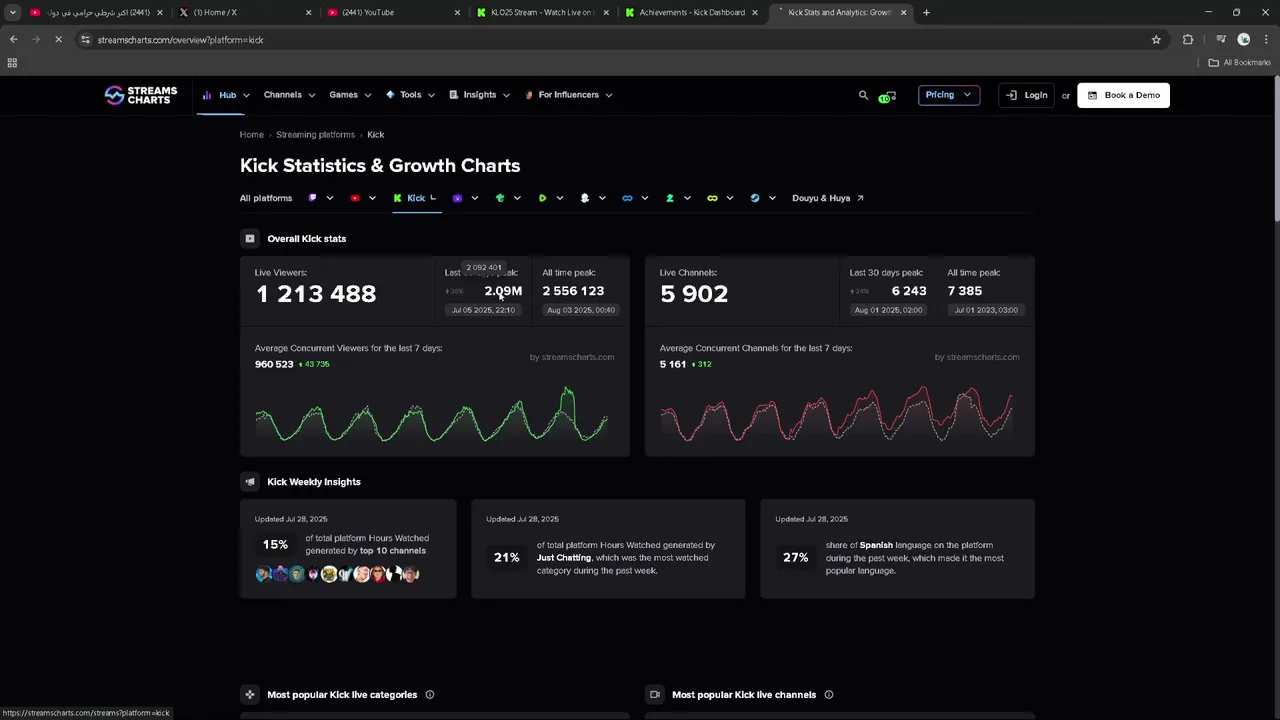Click the Streams Charts logo
The image size is (1280, 720).
coord(141,95)
